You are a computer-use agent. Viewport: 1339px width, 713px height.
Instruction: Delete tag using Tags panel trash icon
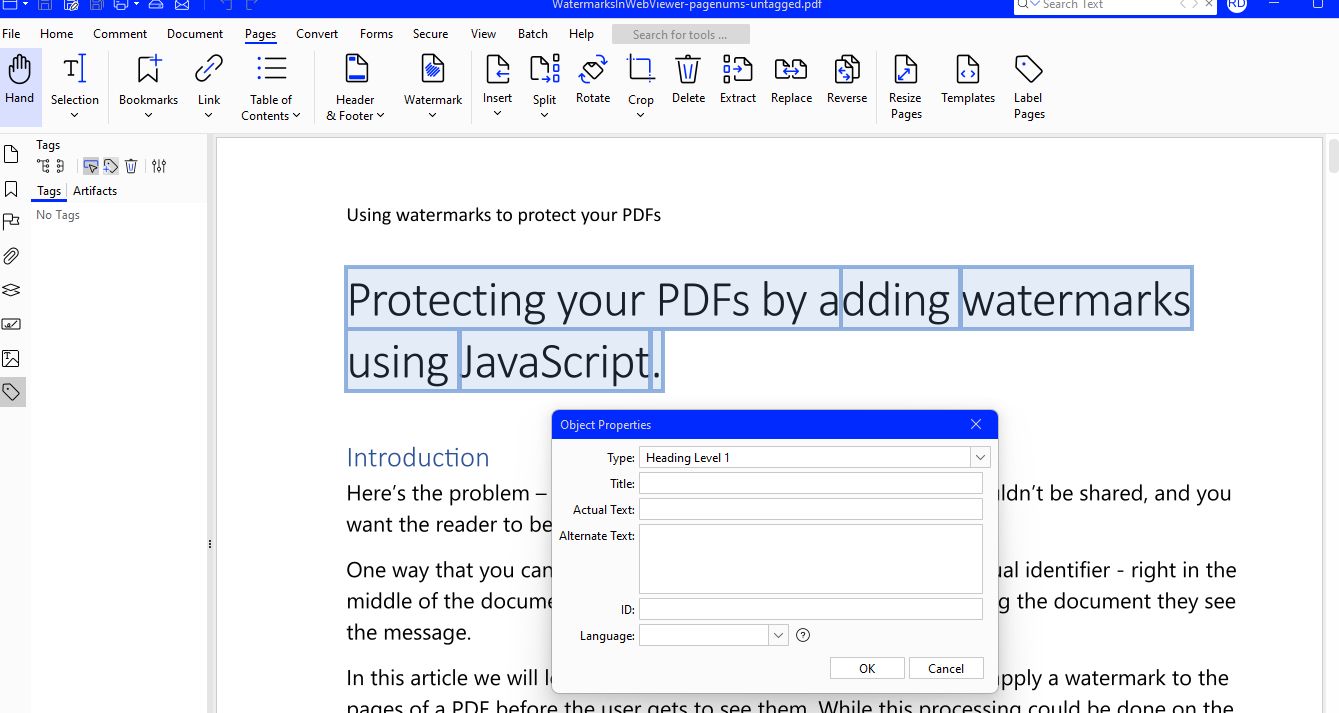coord(131,166)
